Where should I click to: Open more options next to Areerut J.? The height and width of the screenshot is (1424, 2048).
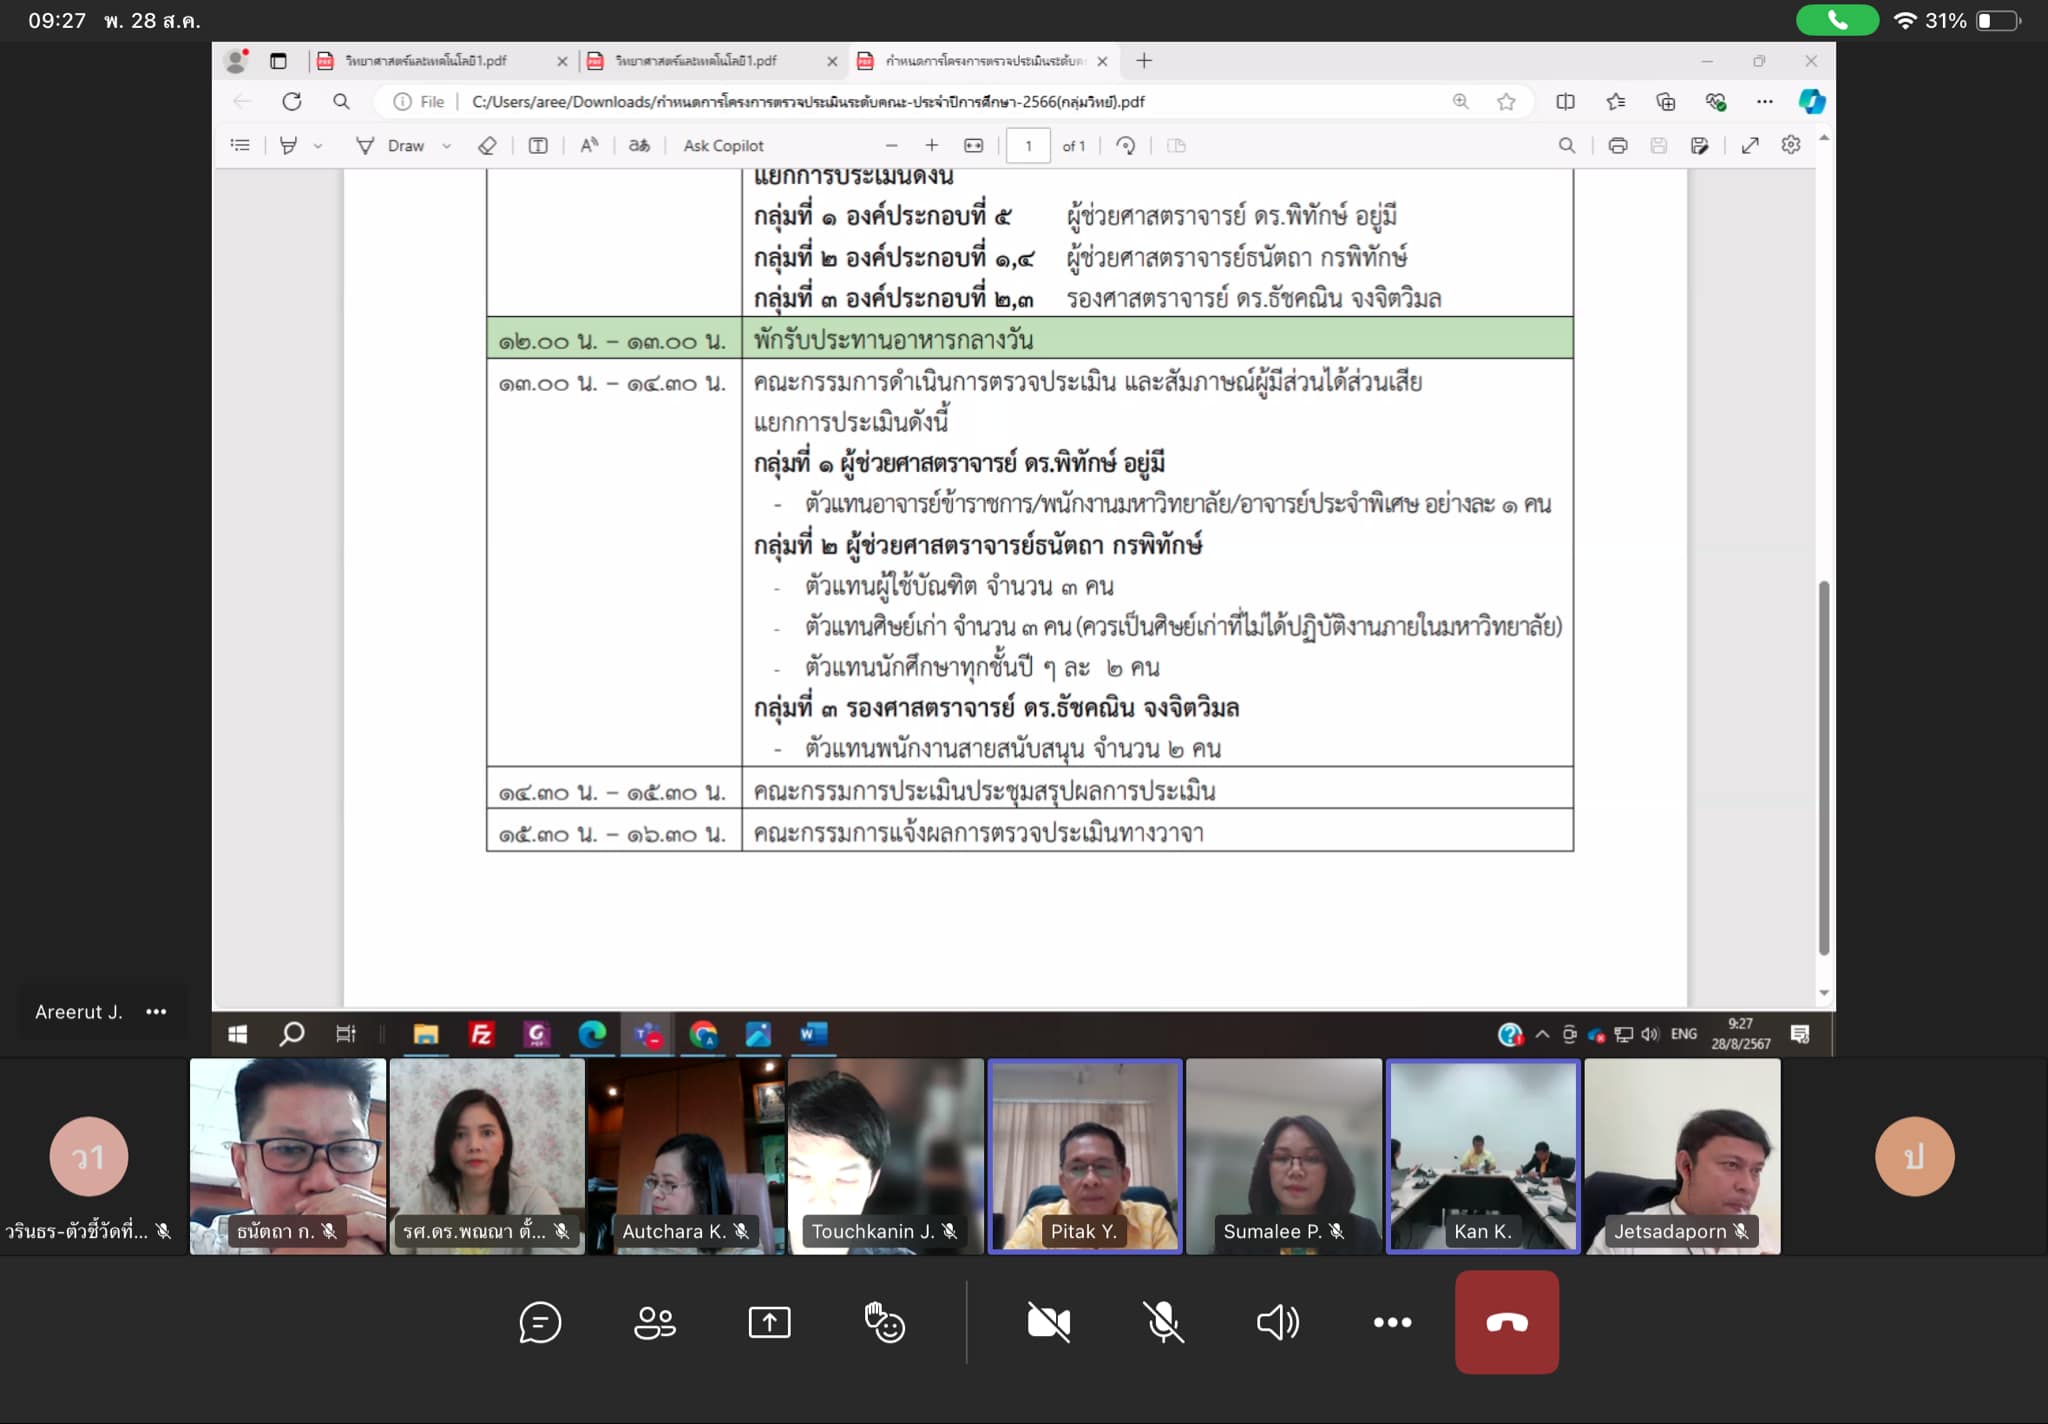click(156, 1012)
